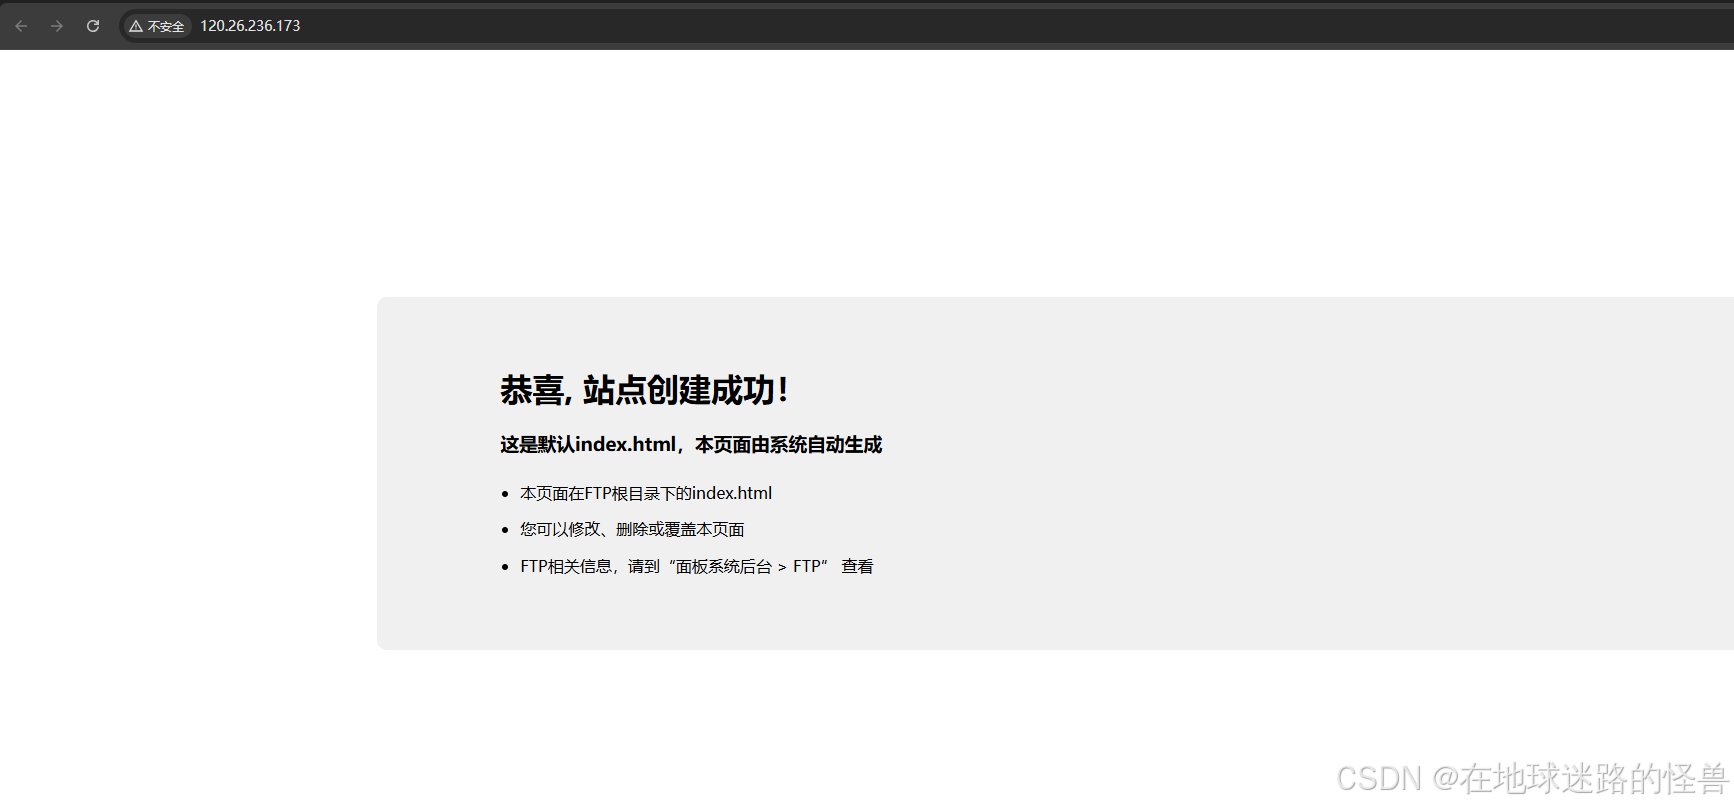Screen dimensions: 1734x808
Task: Reload the page with the refresh icon
Action: [93, 26]
